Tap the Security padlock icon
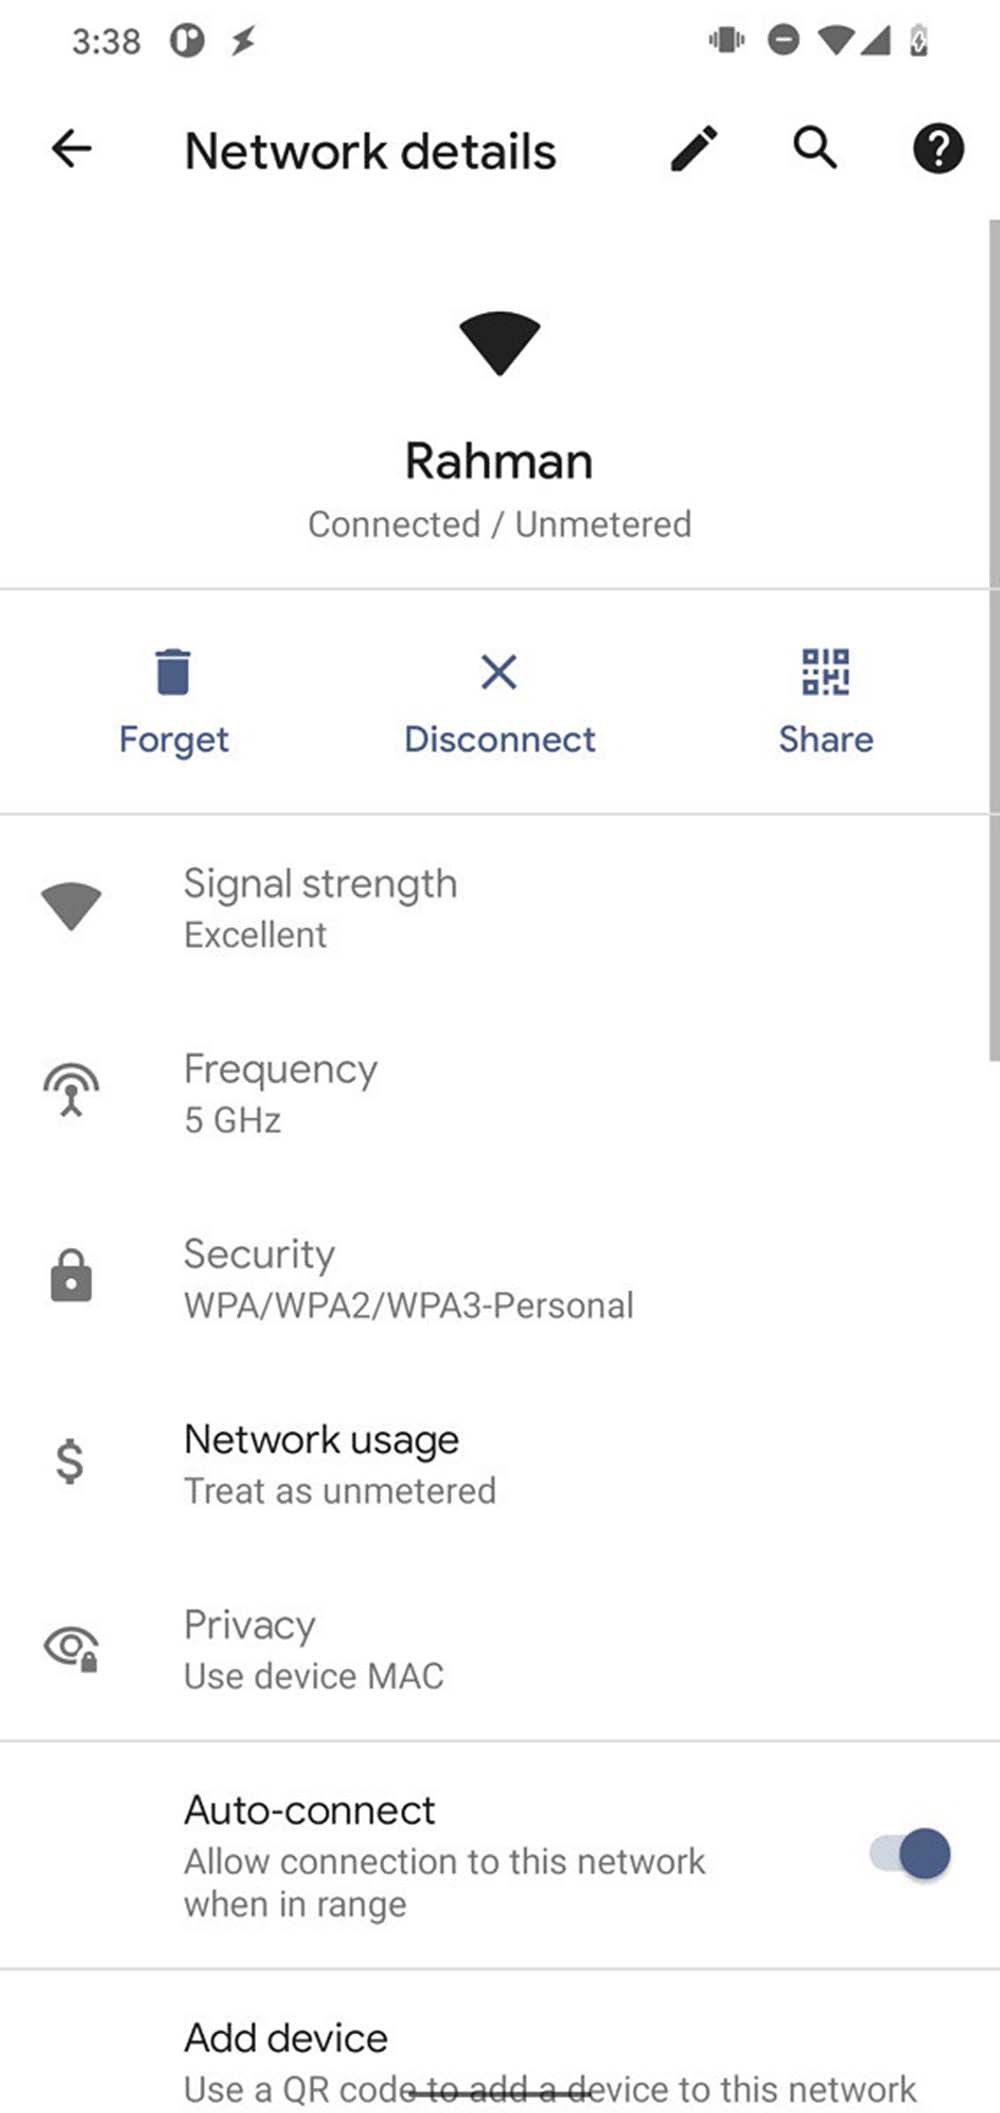This screenshot has width=1000, height=2113. 71,1276
